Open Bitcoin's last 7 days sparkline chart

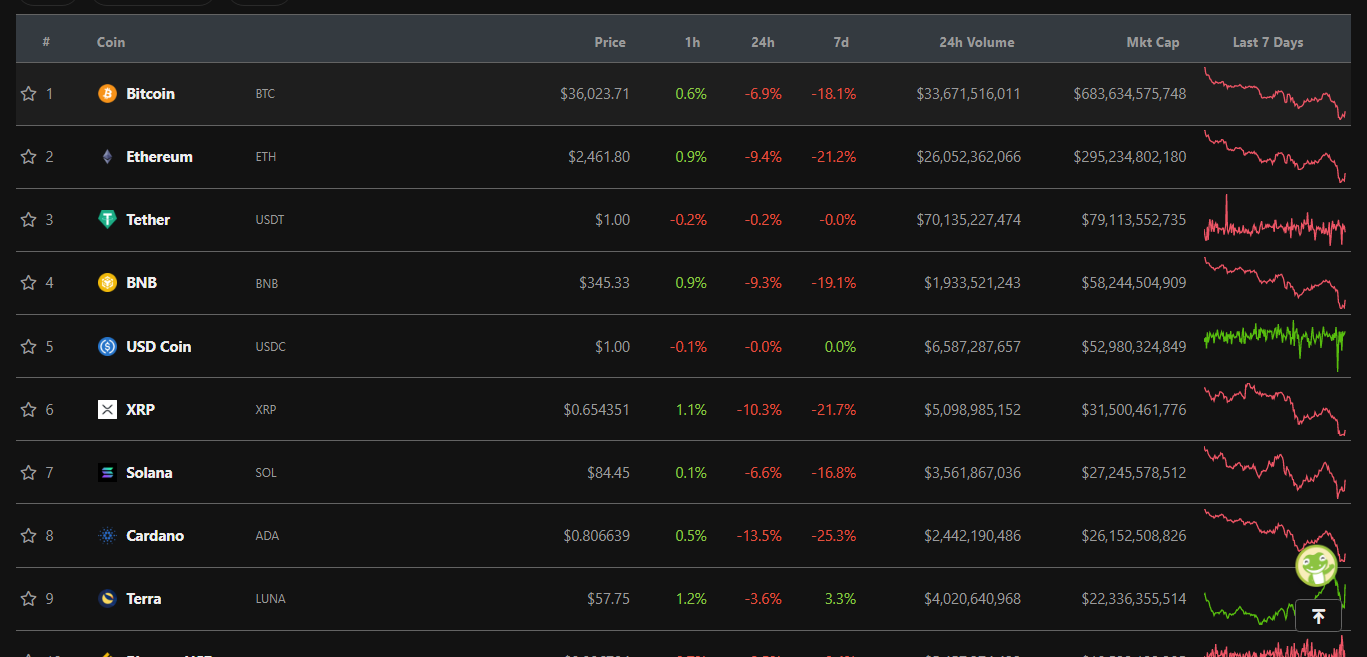pyautogui.click(x=1275, y=94)
